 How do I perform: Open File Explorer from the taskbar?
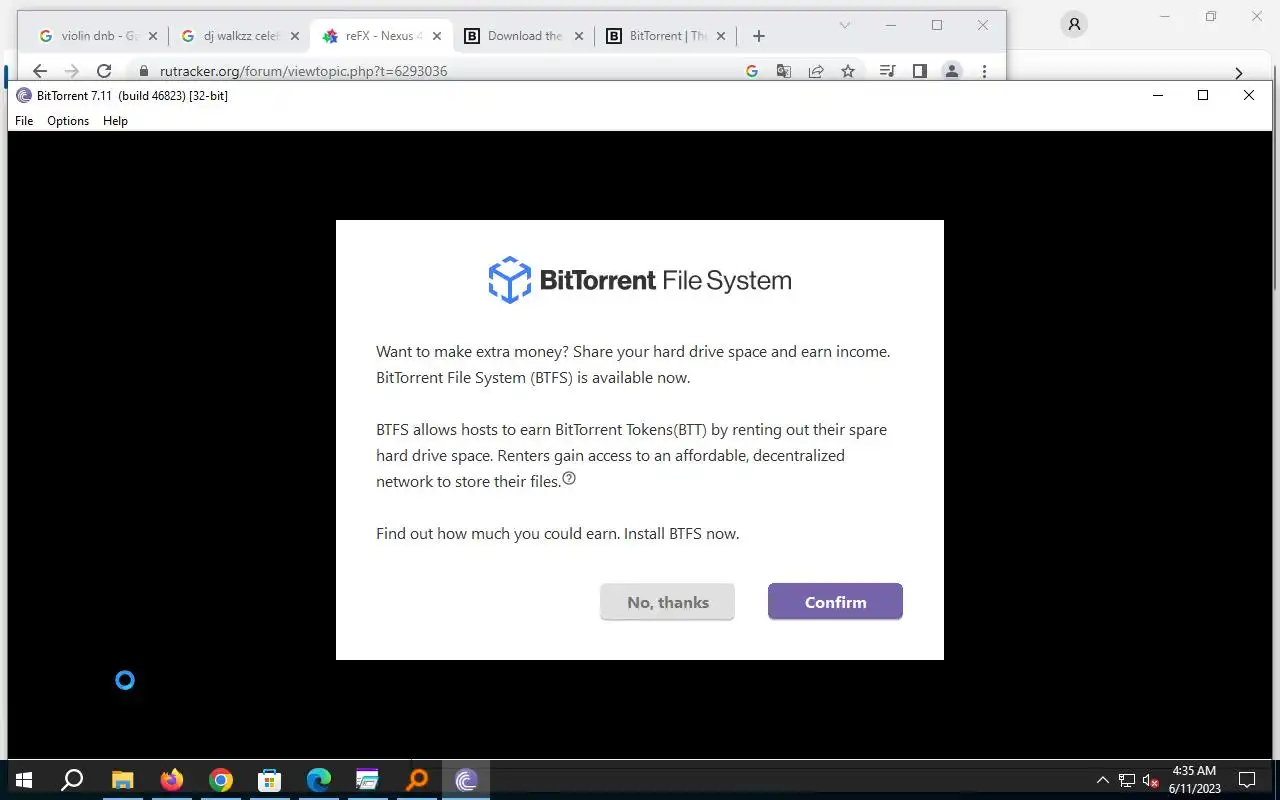[122, 780]
